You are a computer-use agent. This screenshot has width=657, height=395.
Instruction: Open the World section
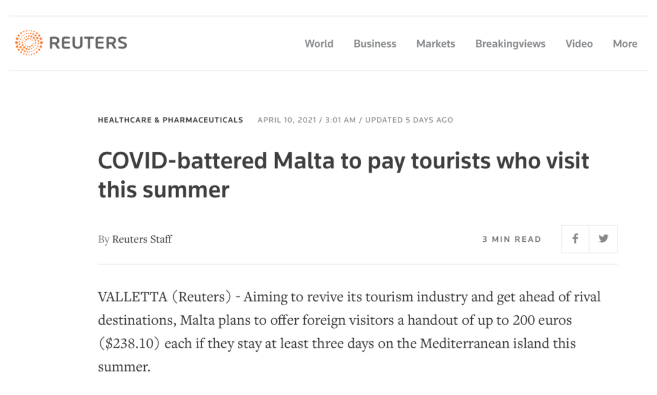pos(319,44)
